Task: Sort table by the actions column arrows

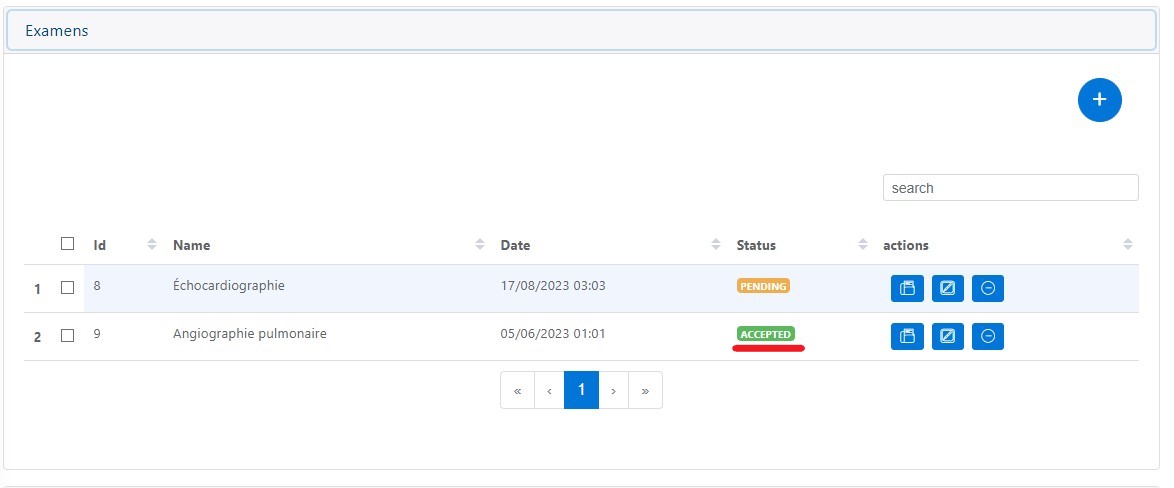Action: [1128, 244]
